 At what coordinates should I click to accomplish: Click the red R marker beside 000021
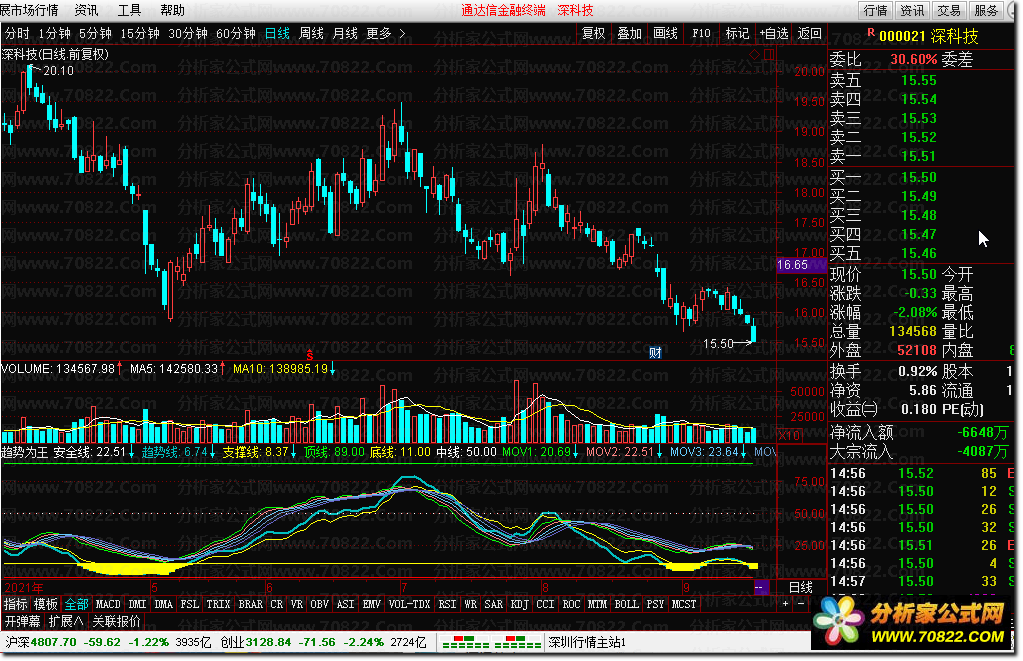(x=870, y=32)
